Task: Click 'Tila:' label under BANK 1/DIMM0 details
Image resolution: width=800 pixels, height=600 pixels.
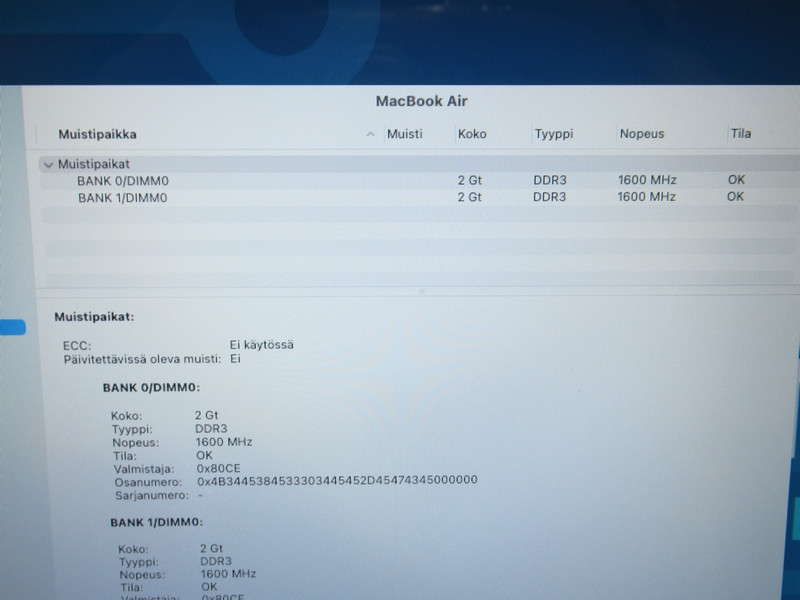Action: point(132,588)
